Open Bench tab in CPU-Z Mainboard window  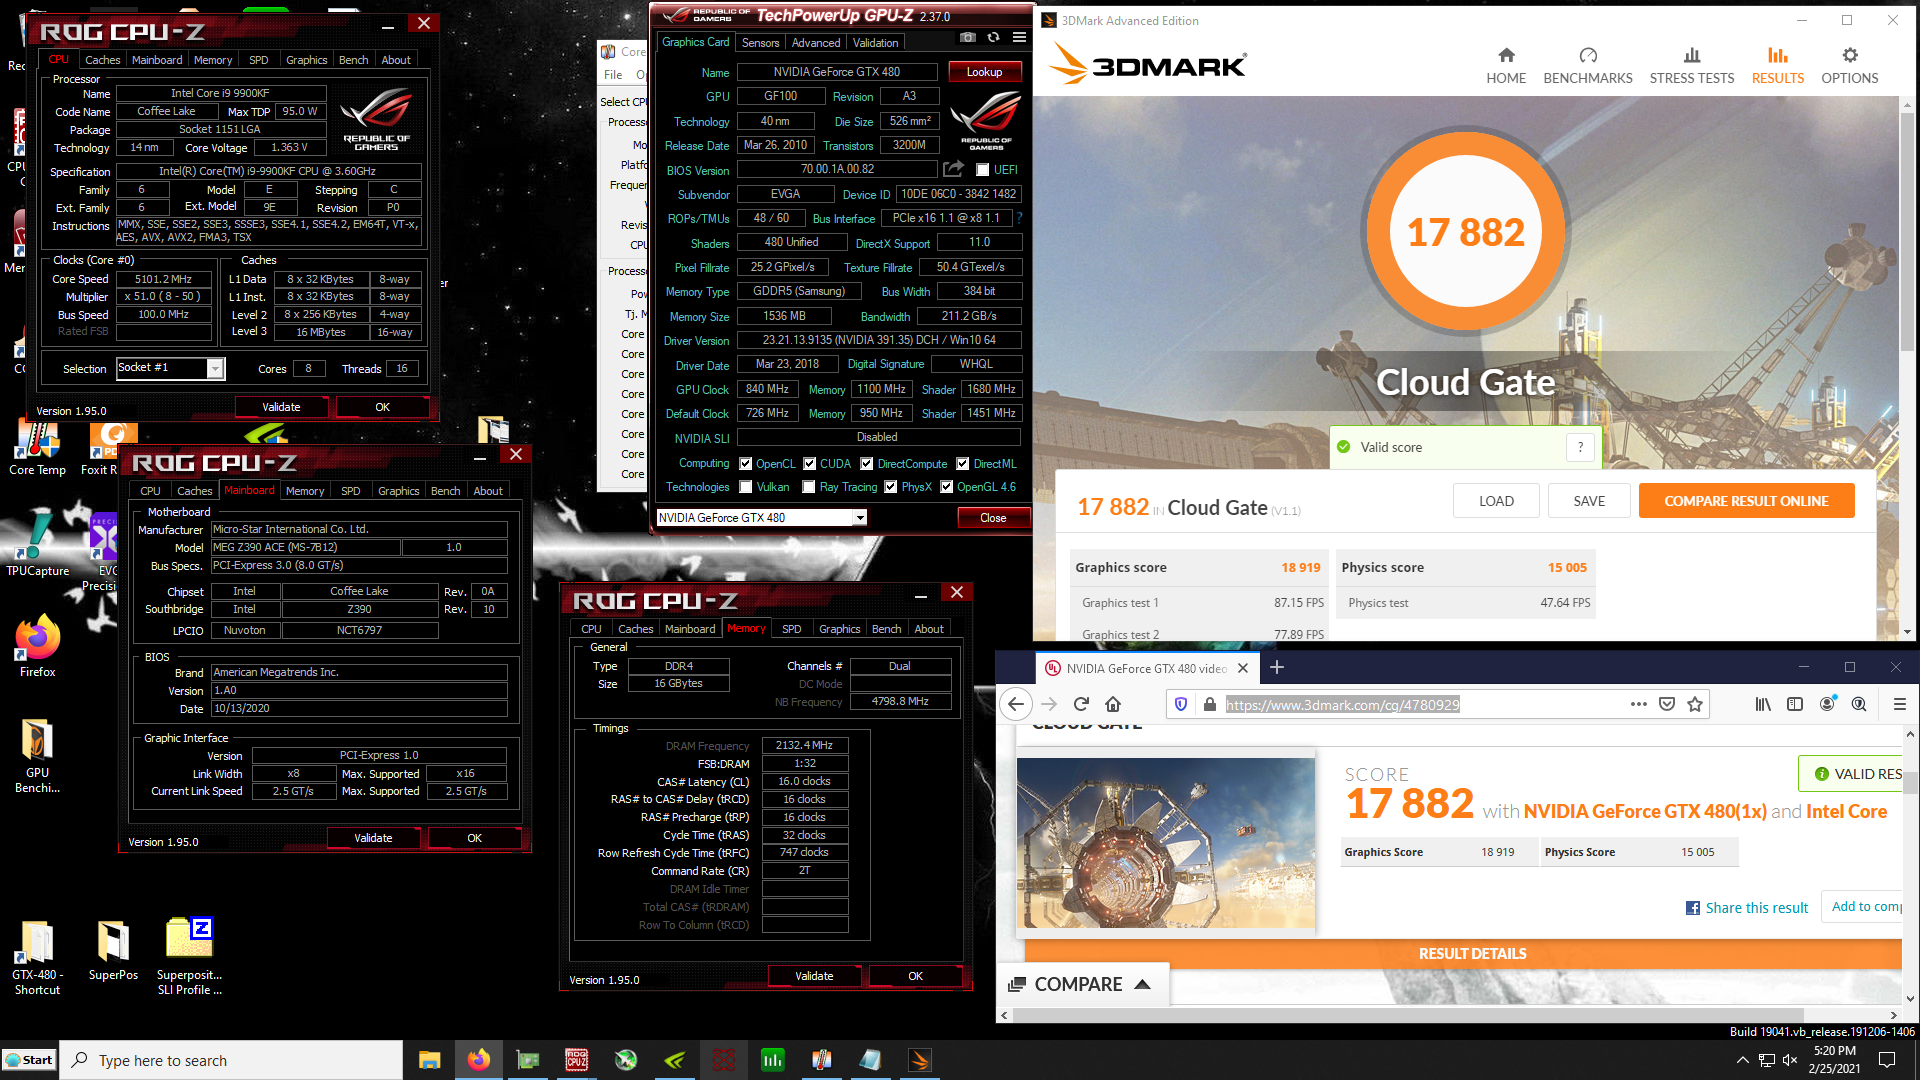pos(445,491)
